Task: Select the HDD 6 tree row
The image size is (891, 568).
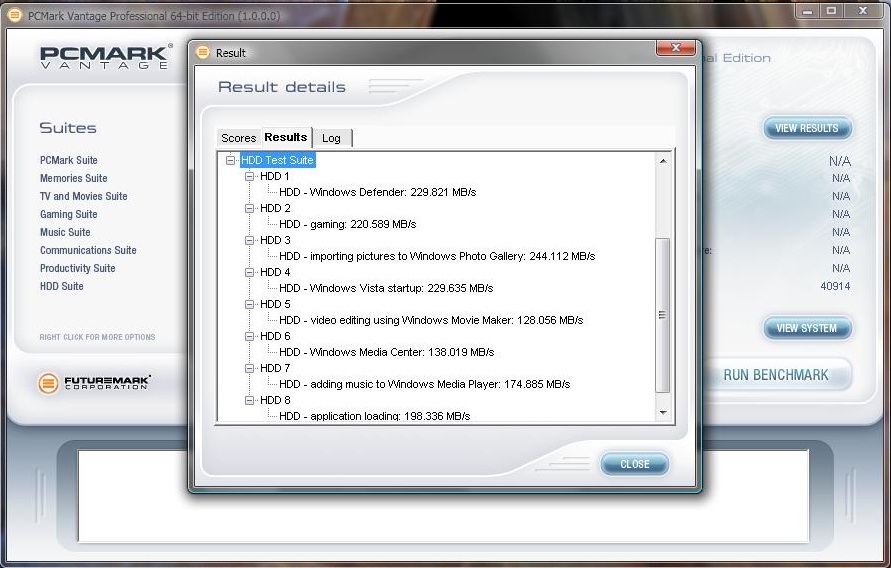Action: pyautogui.click(x=275, y=336)
